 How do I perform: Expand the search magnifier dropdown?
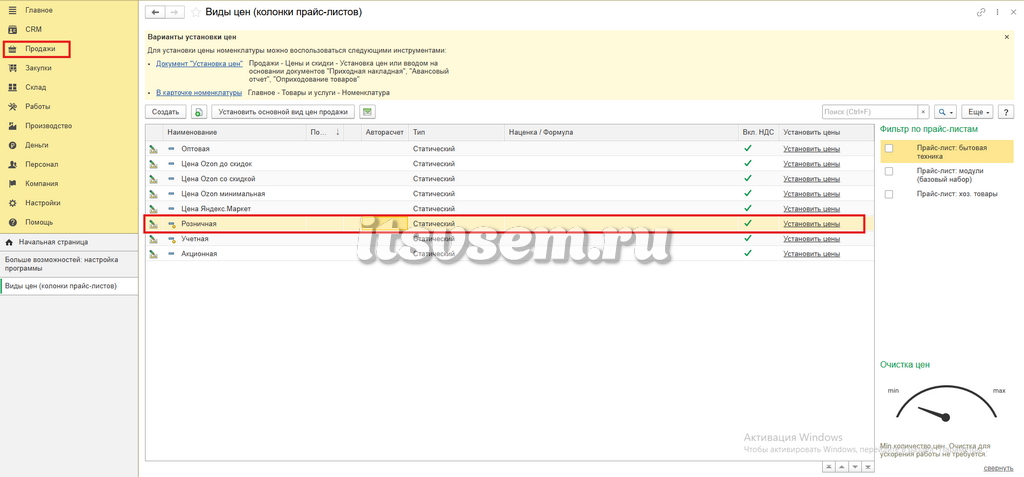945,112
